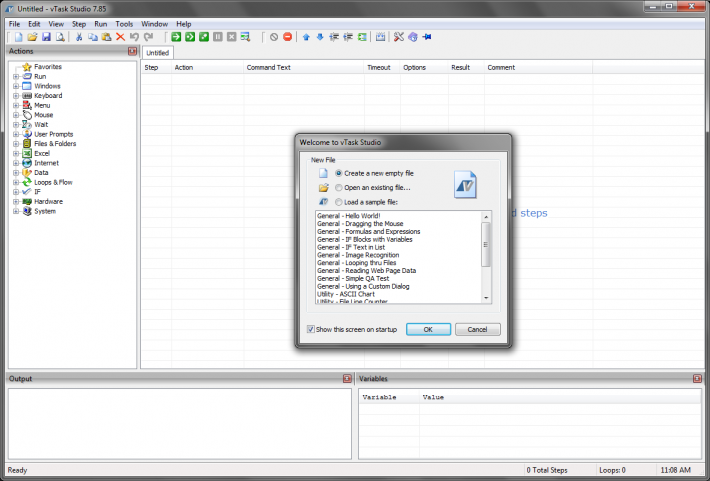Expand the Loops & Flow category
The width and height of the screenshot is (710, 481).
point(16,182)
